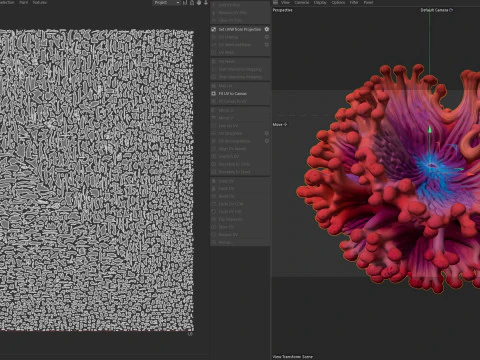Open the Camera menu of the viewport
This screenshot has height=360, width=480.
point(302,2)
